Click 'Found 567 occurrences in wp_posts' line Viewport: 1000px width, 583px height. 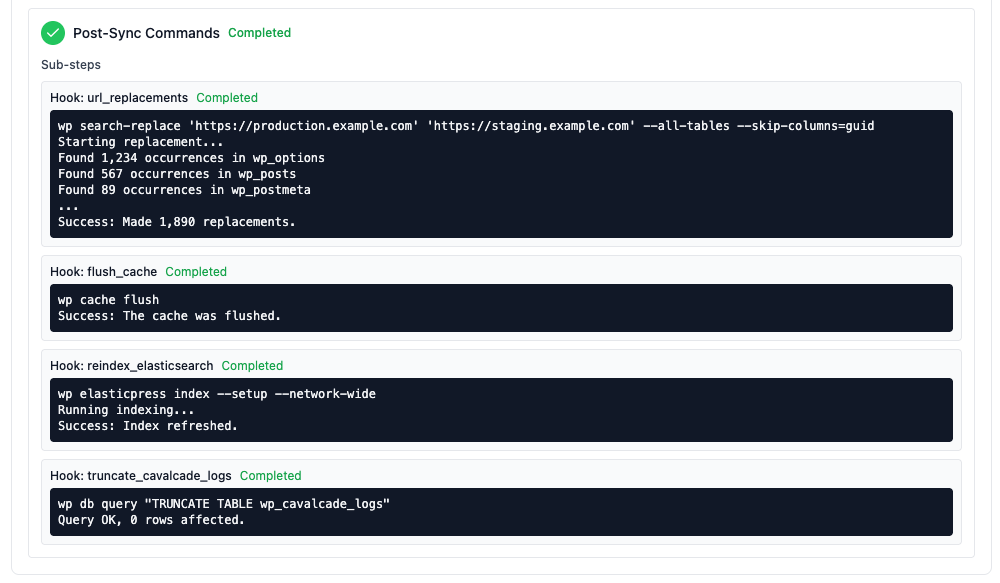(x=177, y=173)
